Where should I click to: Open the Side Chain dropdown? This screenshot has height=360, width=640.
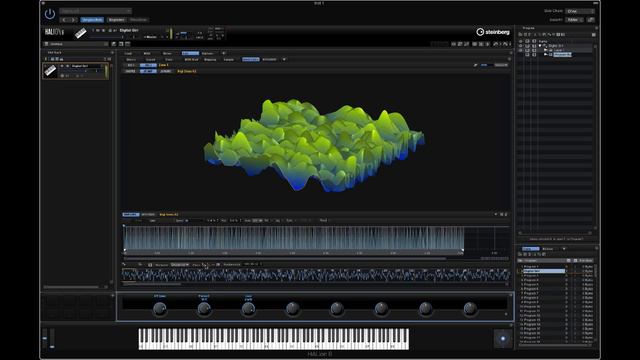click(x=580, y=11)
